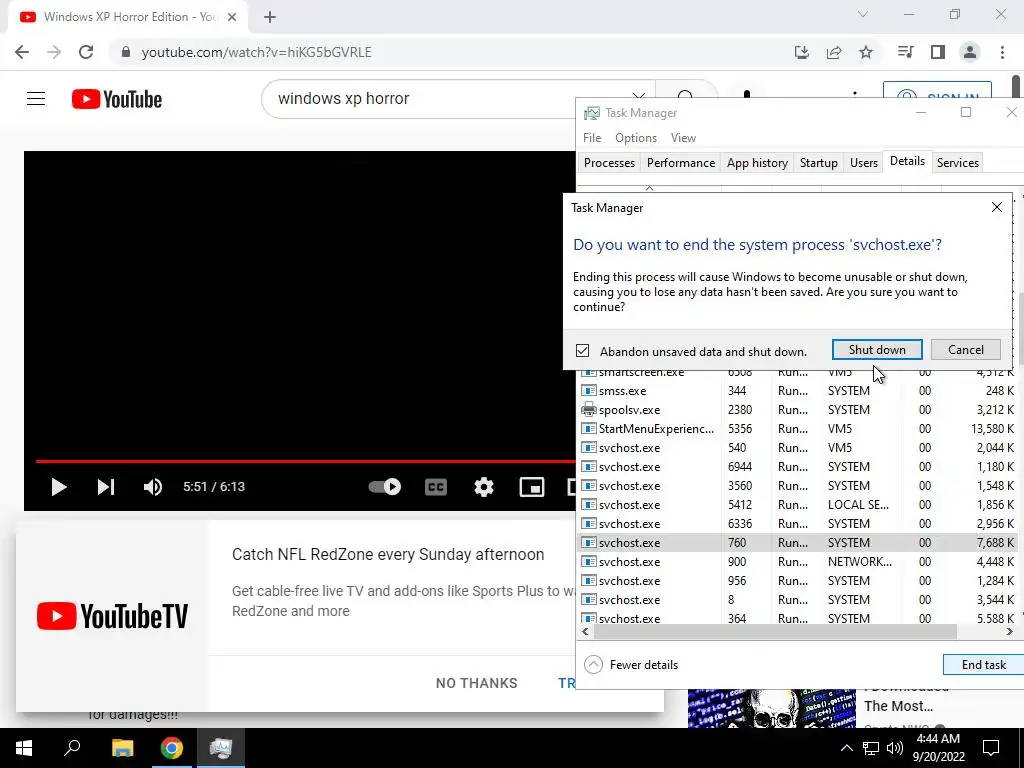Open a new browser tab with plus icon
The image size is (1024, 768).
[270, 17]
